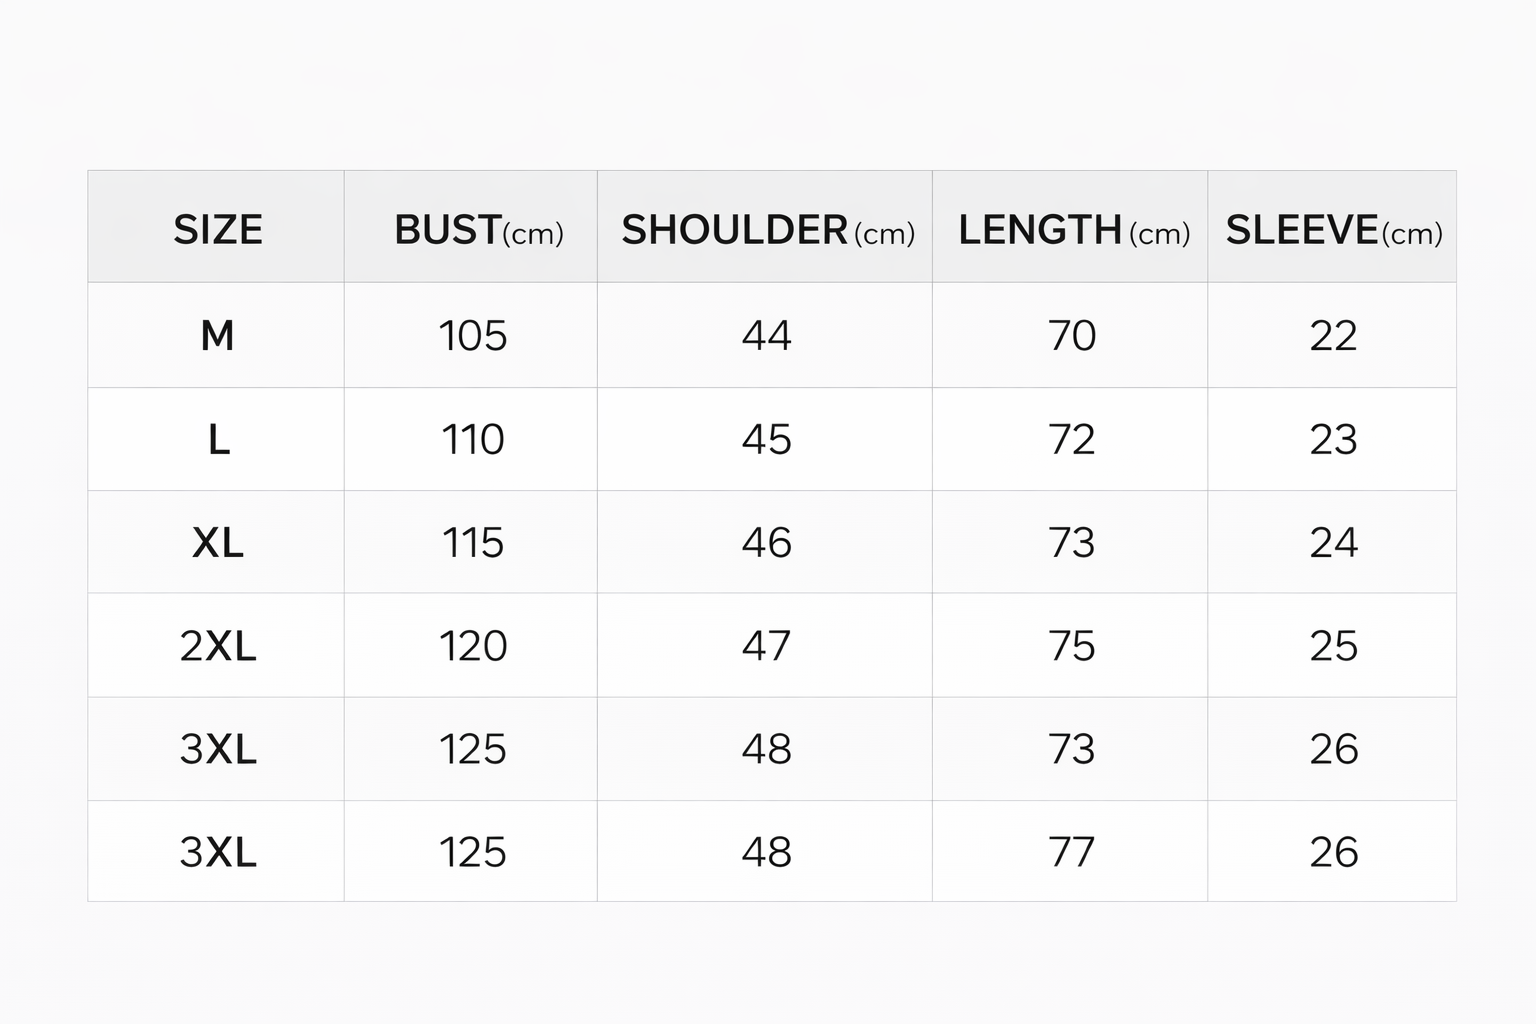
Task: Select the XL size cell
Action: 218,543
